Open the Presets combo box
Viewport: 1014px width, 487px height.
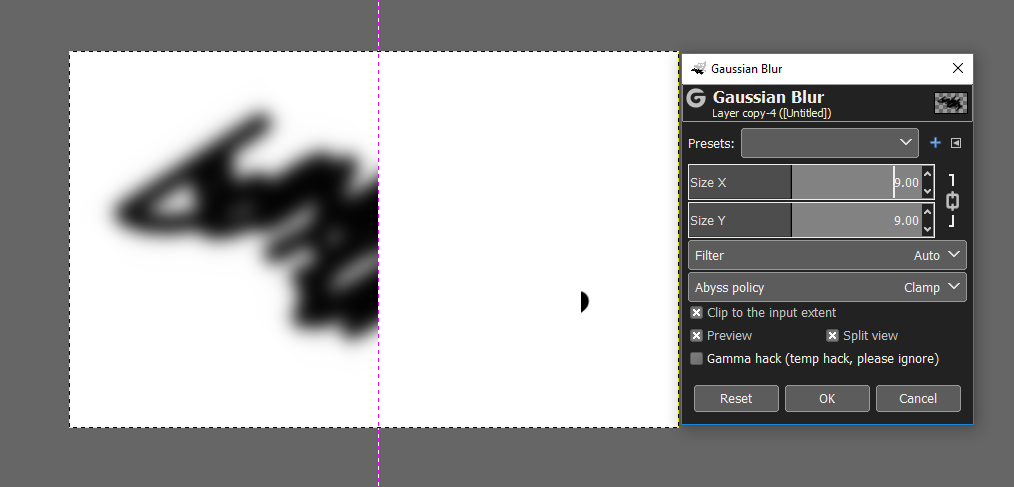point(830,143)
